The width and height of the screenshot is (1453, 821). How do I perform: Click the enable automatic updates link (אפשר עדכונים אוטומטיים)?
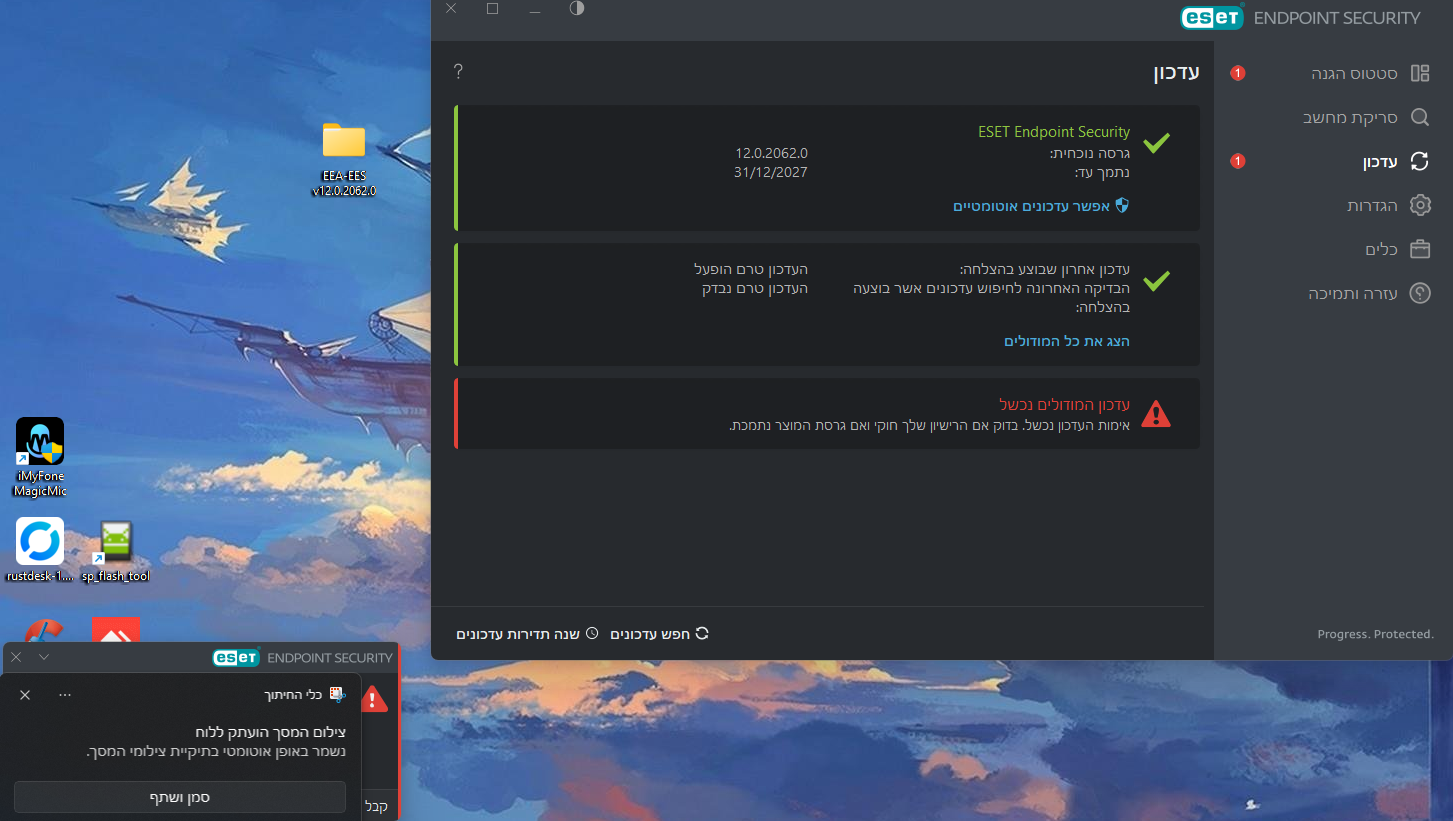pyautogui.click(x=1040, y=206)
